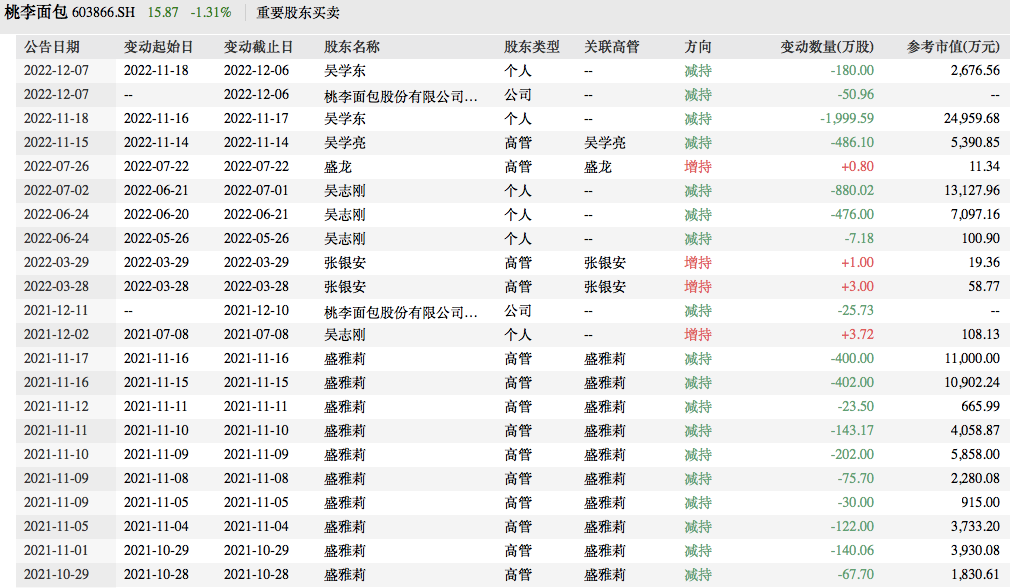The width and height of the screenshot is (1010, 588).
Task: Click the change amount -25.73
Action: coord(855,310)
